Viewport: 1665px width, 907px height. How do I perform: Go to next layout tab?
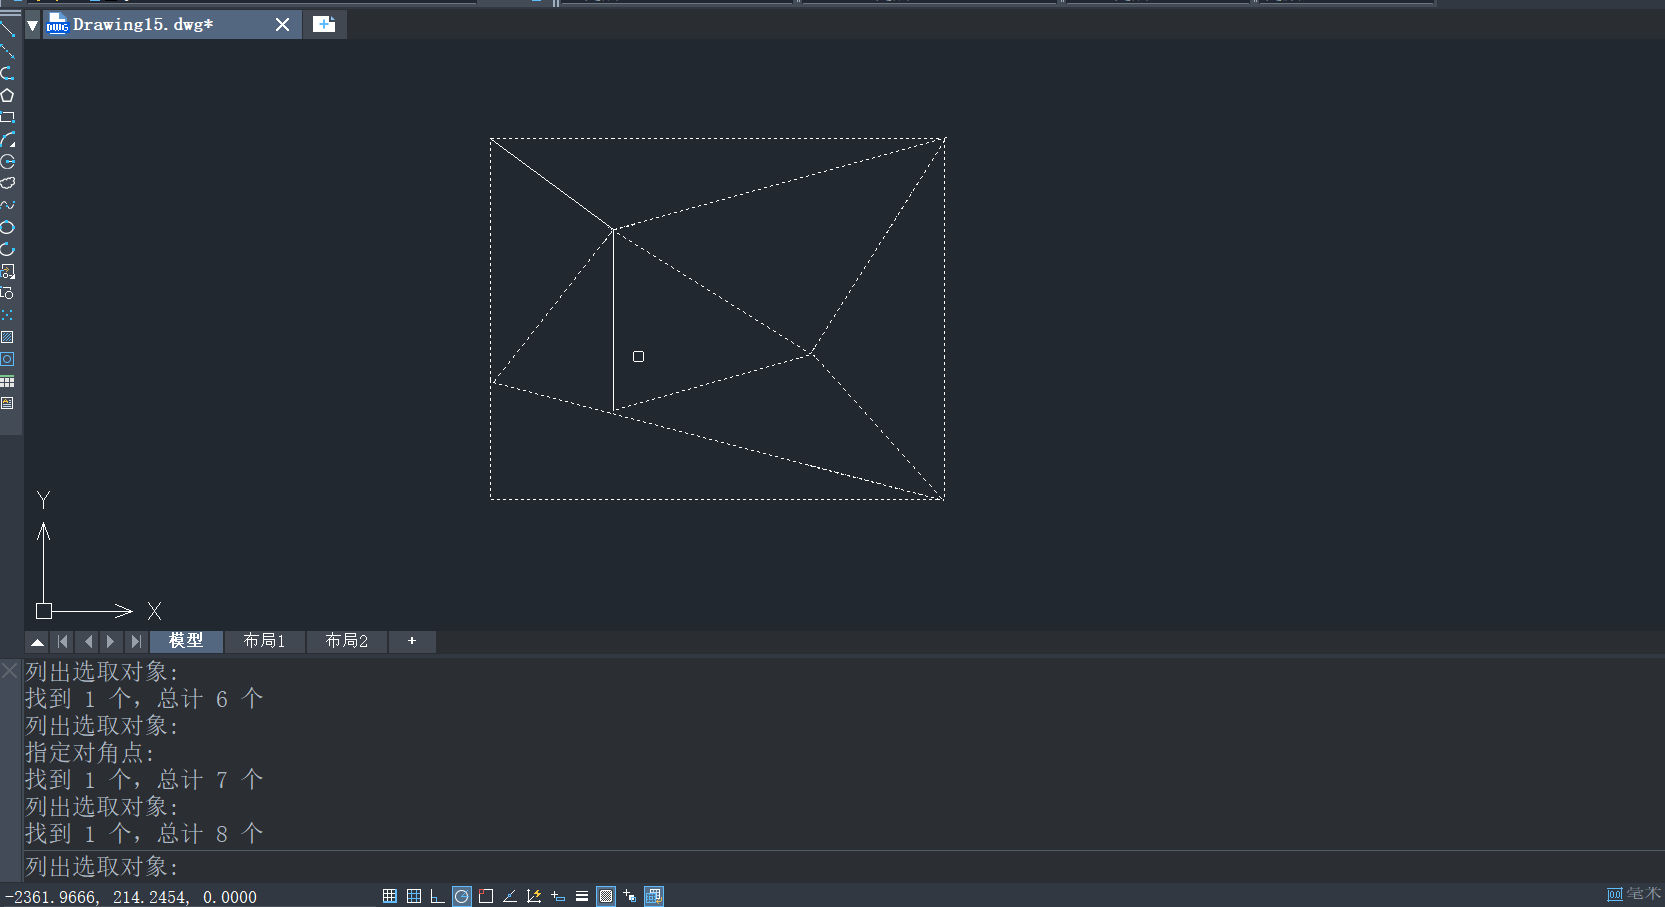111,641
